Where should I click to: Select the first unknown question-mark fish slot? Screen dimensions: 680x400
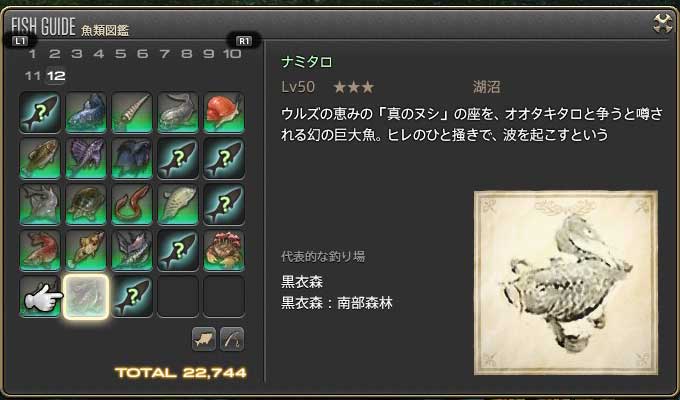pos(40,112)
